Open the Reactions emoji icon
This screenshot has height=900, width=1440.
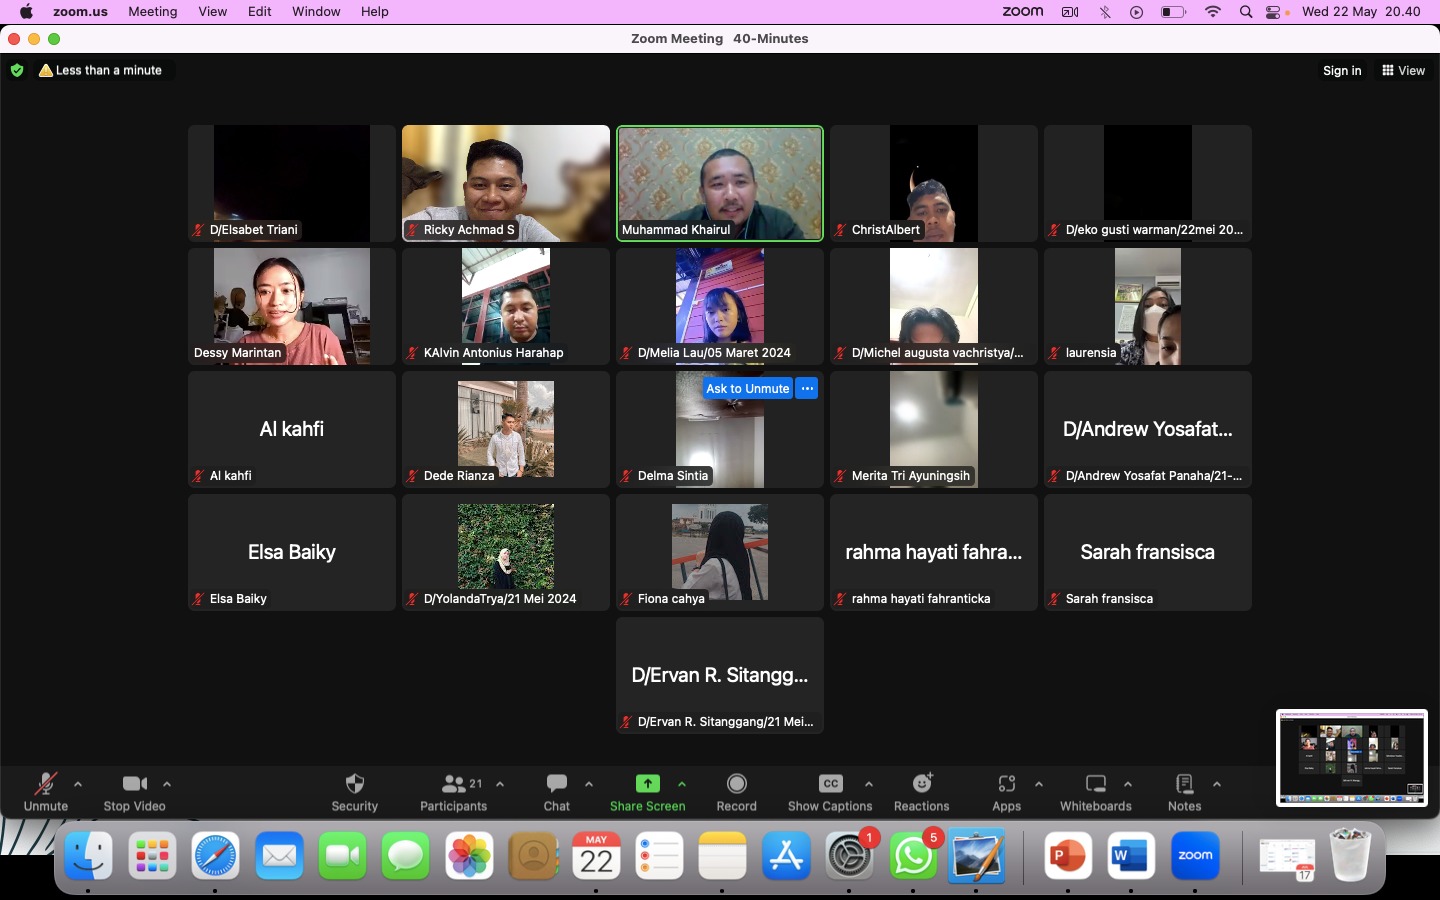[x=922, y=783]
